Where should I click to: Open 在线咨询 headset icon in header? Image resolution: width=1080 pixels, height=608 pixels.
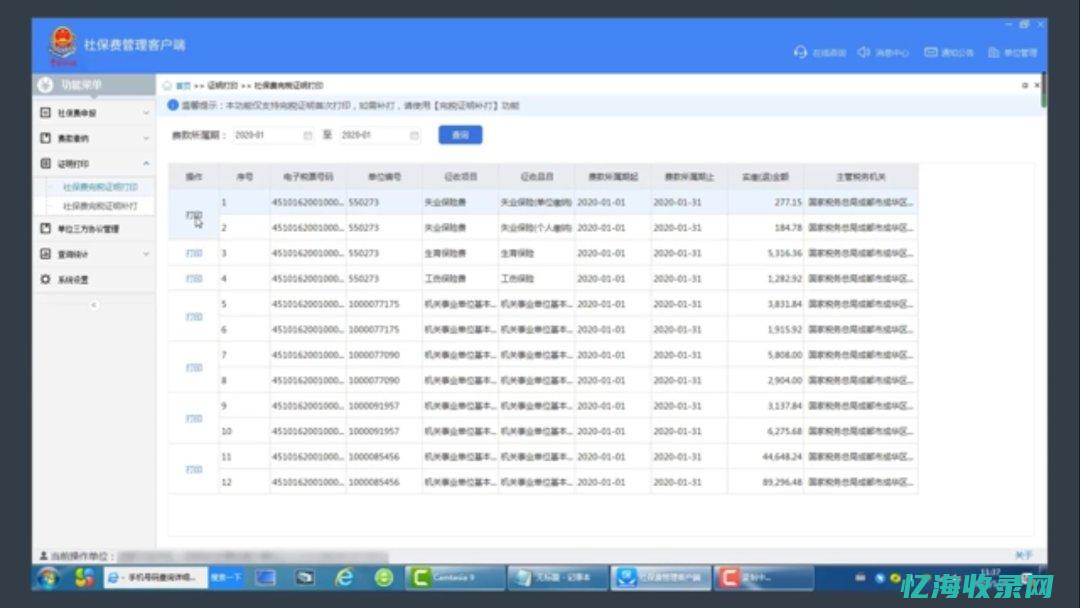[x=800, y=52]
